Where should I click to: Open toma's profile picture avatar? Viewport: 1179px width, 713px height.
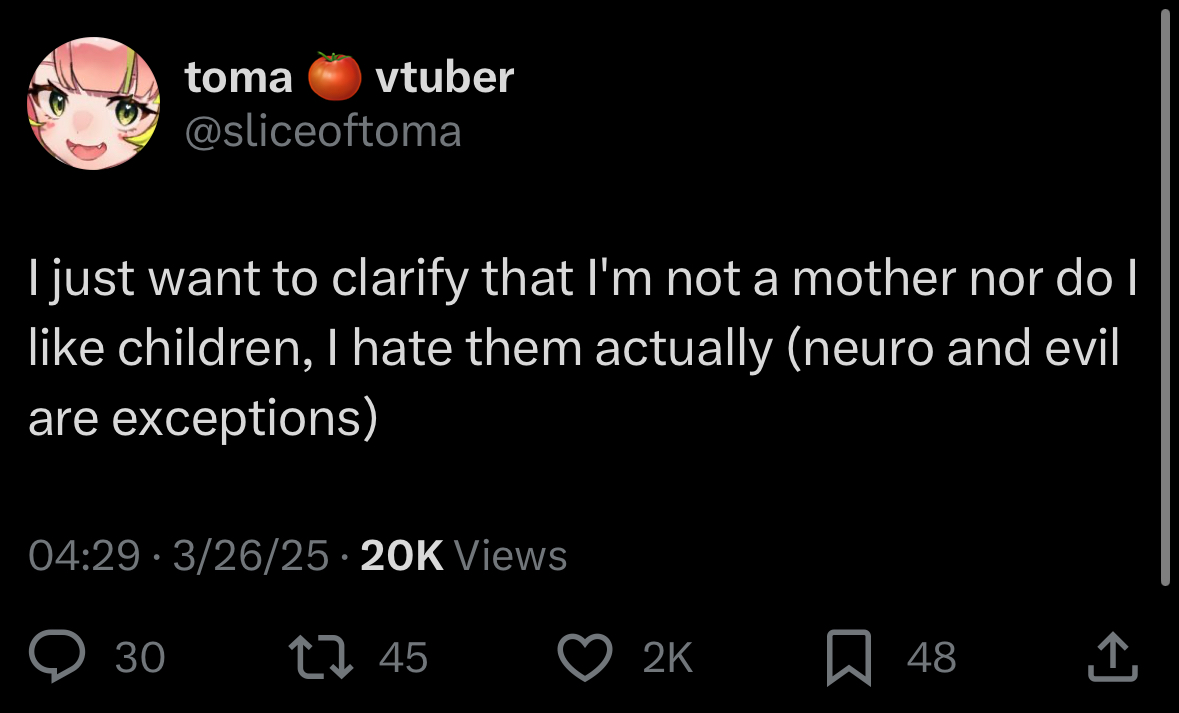click(x=92, y=103)
